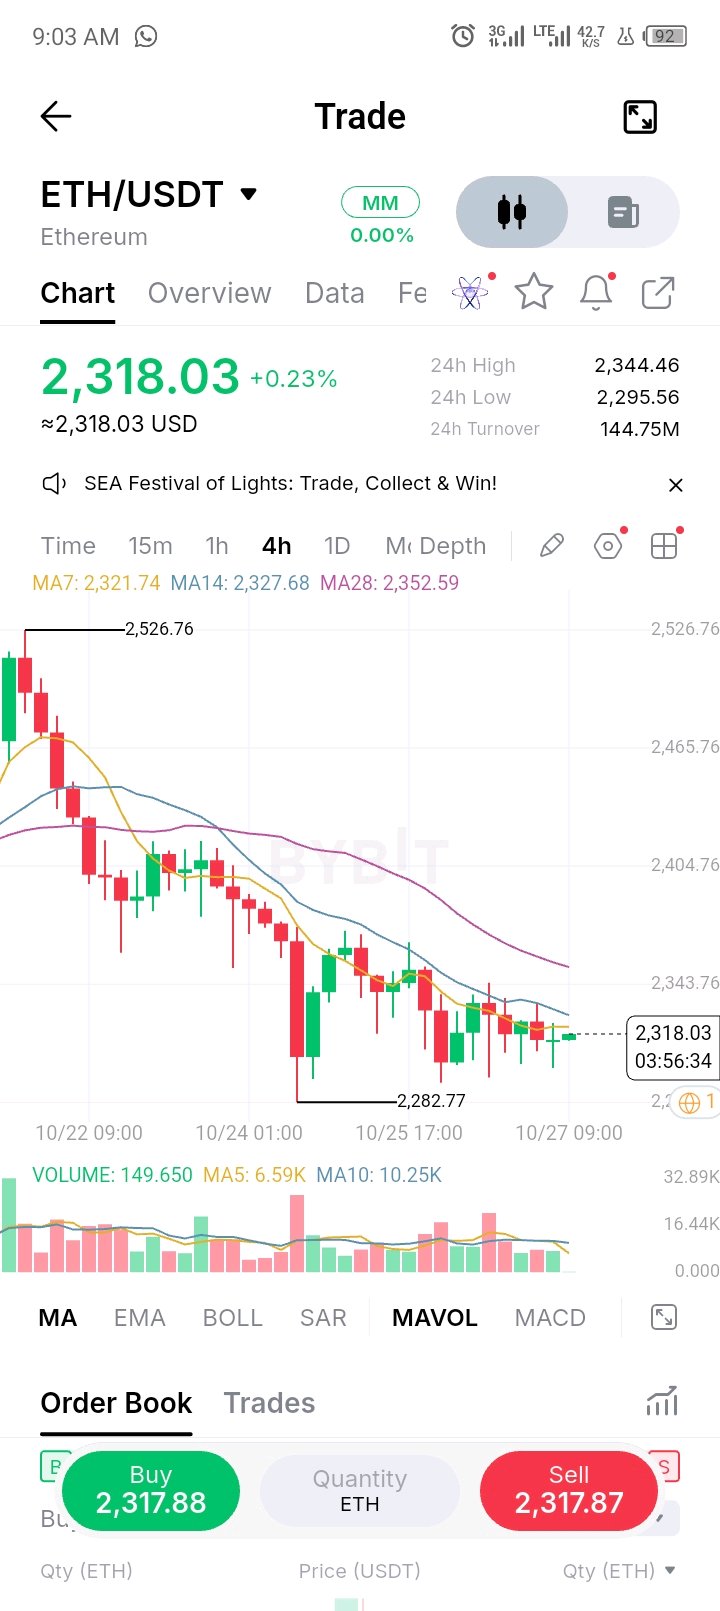The width and height of the screenshot is (720, 1611).
Task: Expand the ETH/USDT pair dropdown arrow
Action: click(x=249, y=194)
